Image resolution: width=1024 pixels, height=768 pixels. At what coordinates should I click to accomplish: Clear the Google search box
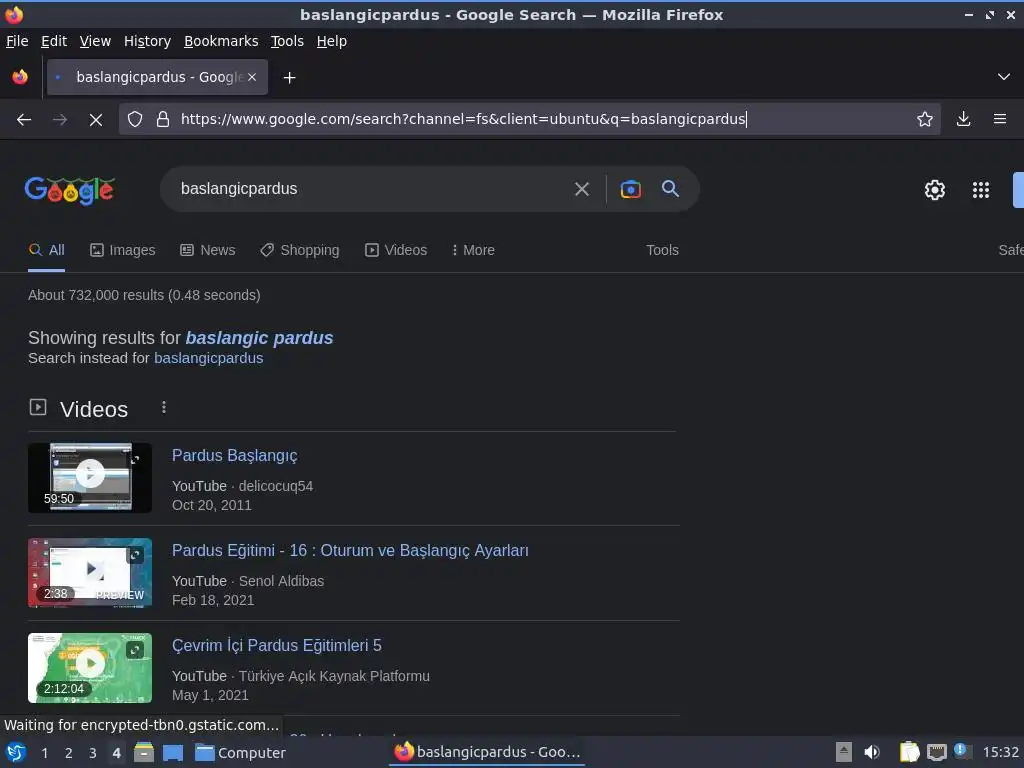[x=581, y=189]
